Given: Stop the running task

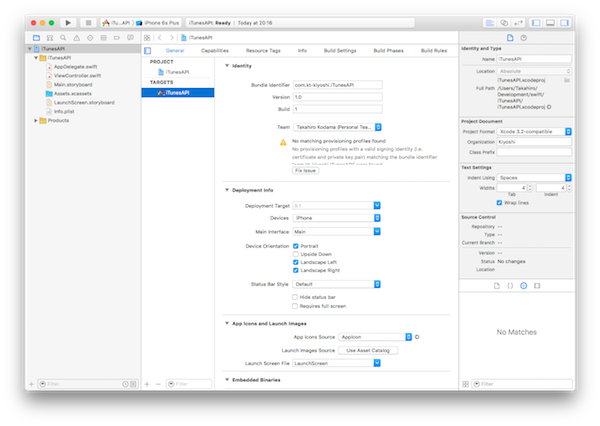Looking at the screenshot, I should (x=88, y=23).
